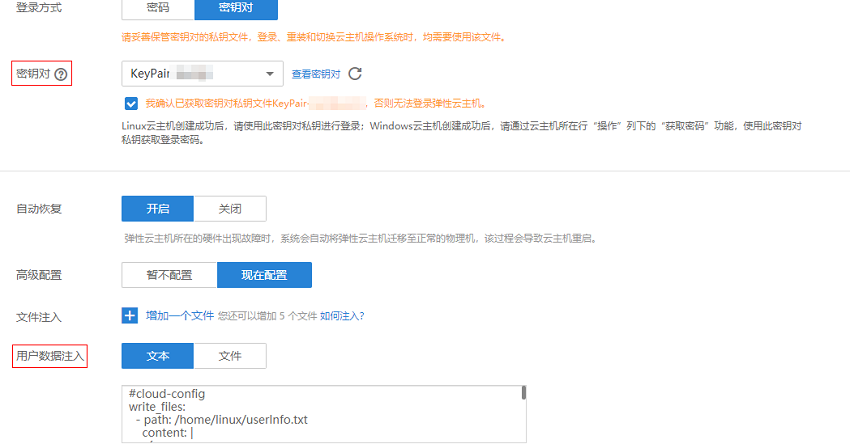Image resolution: width=850 pixels, height=444 pixels.
Task: Click the 增加一个文件 link
Action: (x=180, y=316)
